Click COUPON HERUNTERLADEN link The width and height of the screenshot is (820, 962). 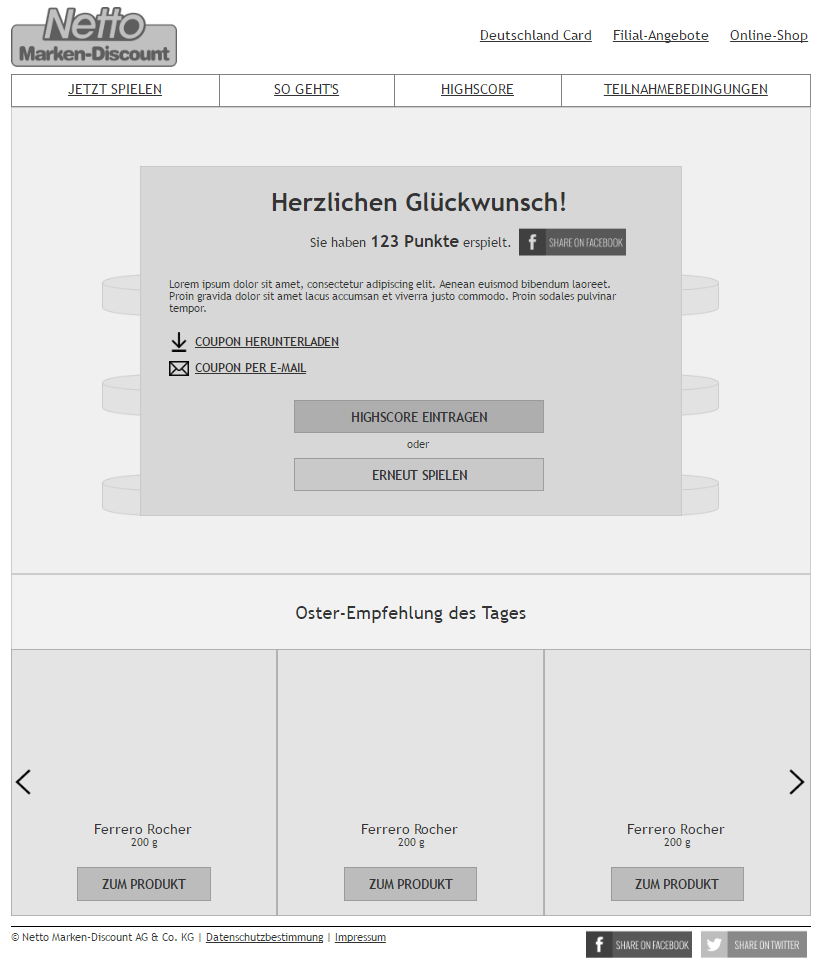267,342
